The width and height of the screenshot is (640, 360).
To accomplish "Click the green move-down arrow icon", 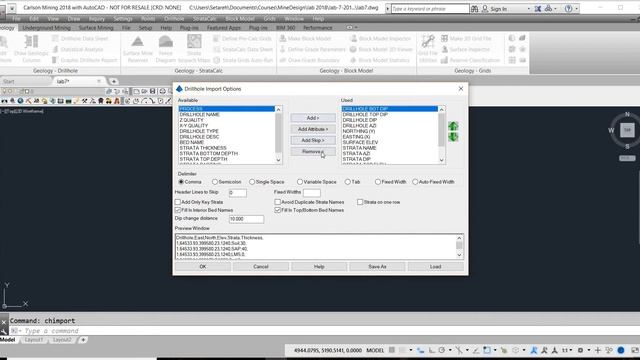I will click(x=453, y=137).
